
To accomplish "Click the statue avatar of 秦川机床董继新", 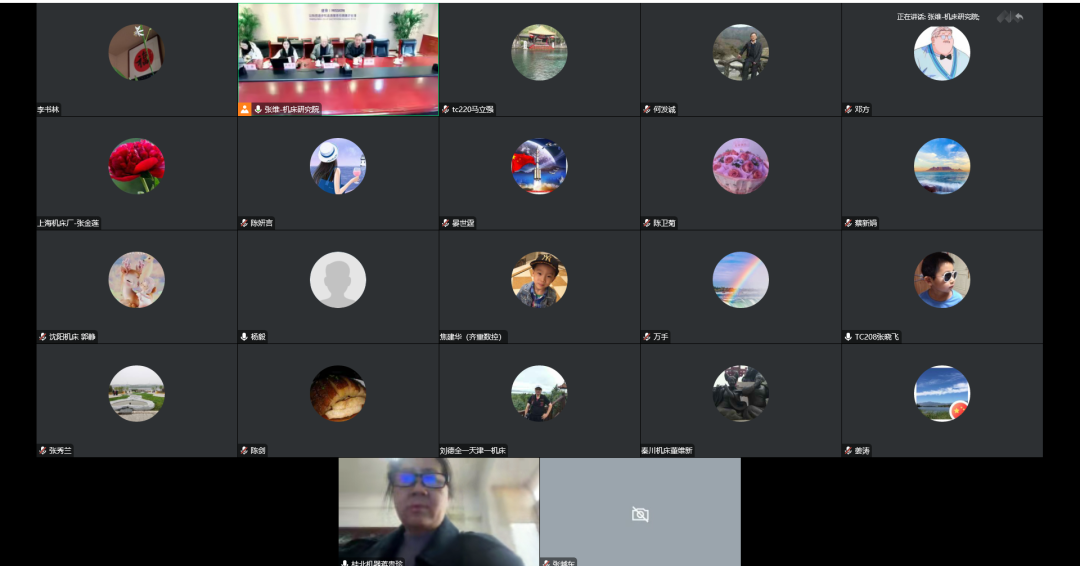I will 740,393.
